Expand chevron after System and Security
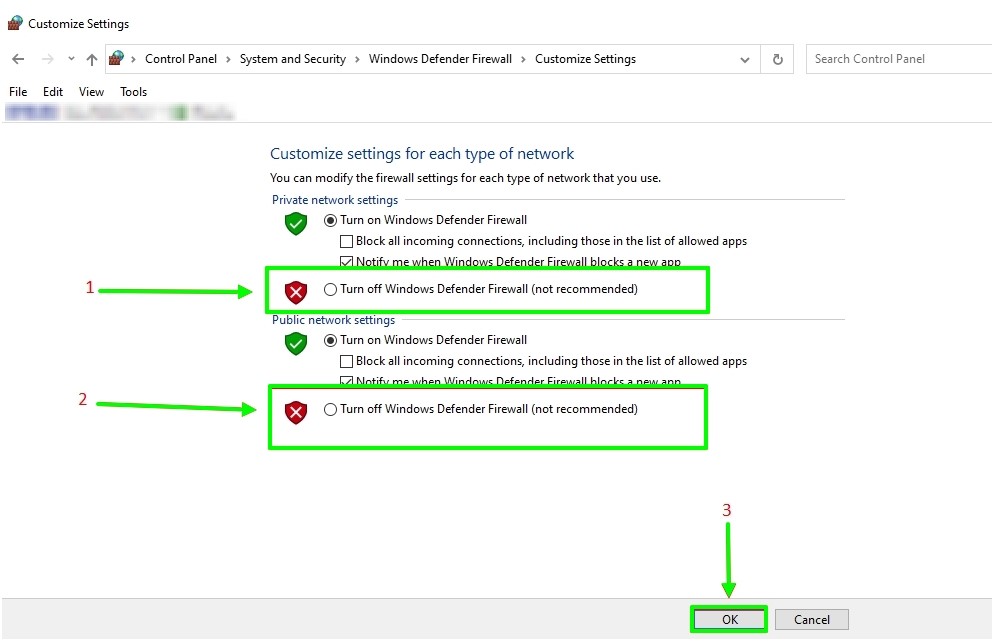995x641 pixels. click(357, 59)
